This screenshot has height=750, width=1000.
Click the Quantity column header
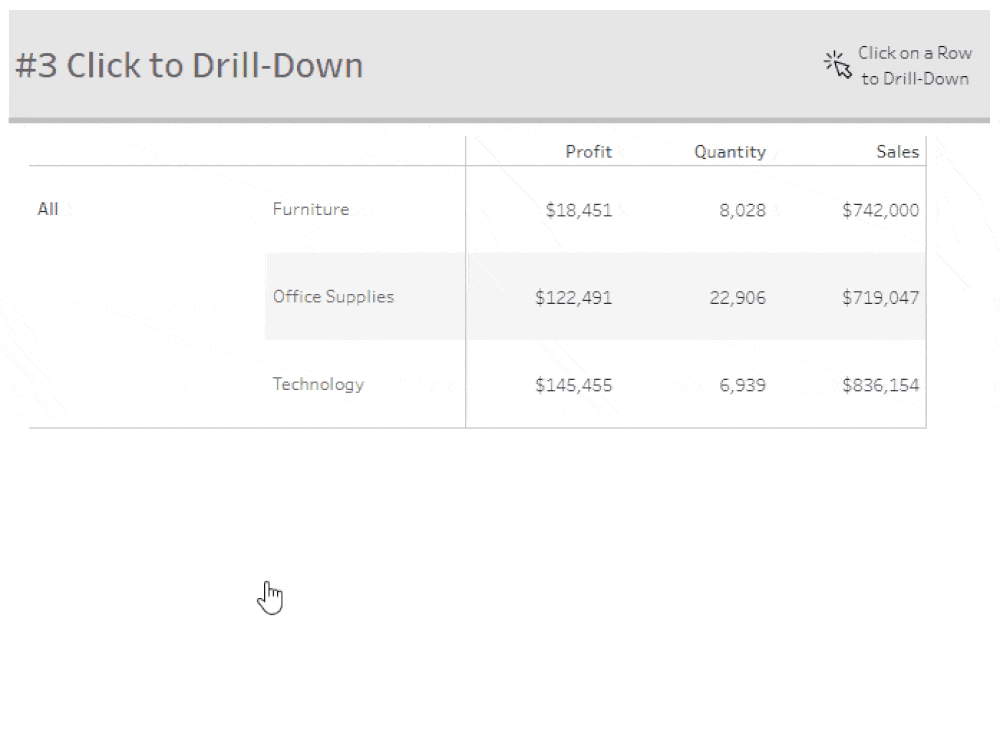[x=730, y=152]
